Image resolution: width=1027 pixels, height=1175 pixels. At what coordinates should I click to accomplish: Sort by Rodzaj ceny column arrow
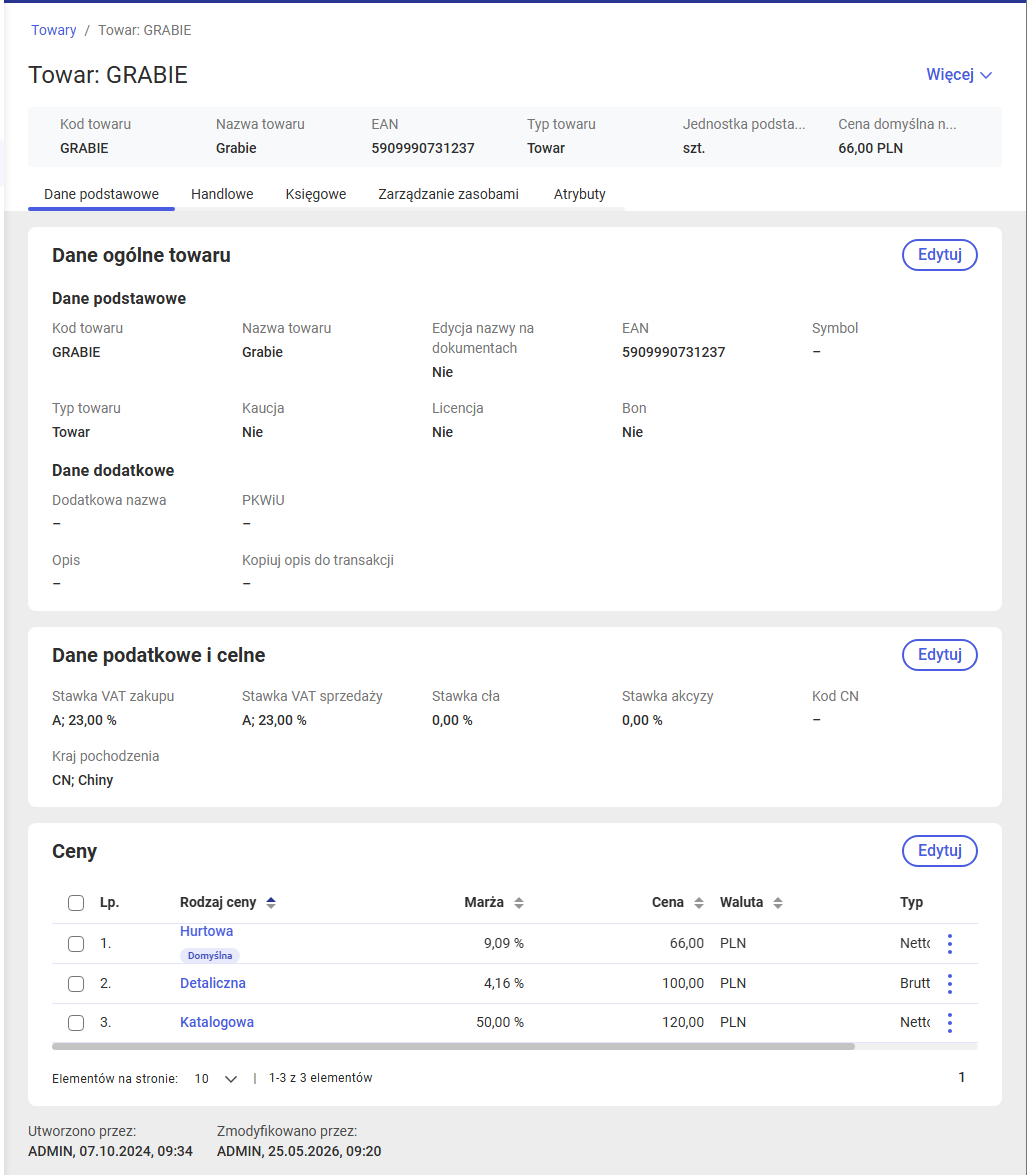pos(271,902)
